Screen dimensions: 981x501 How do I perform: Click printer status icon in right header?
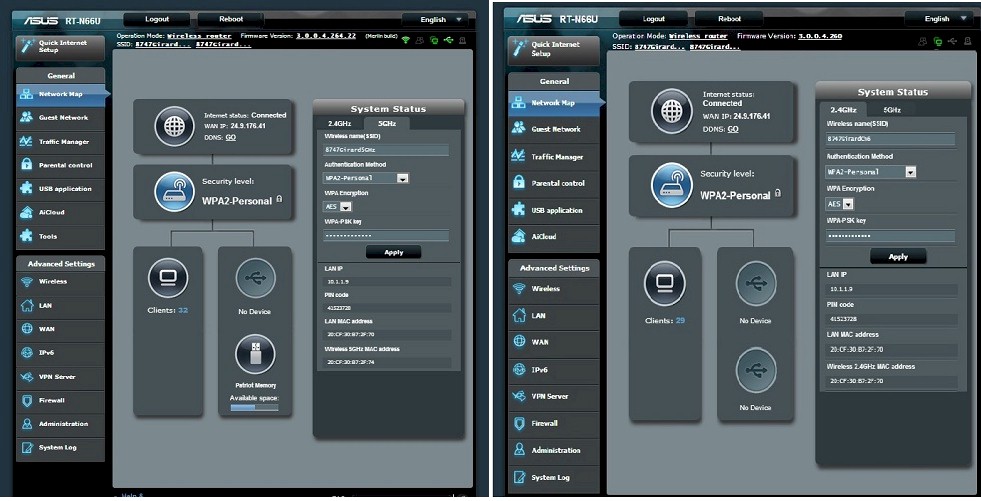[966, 41]
